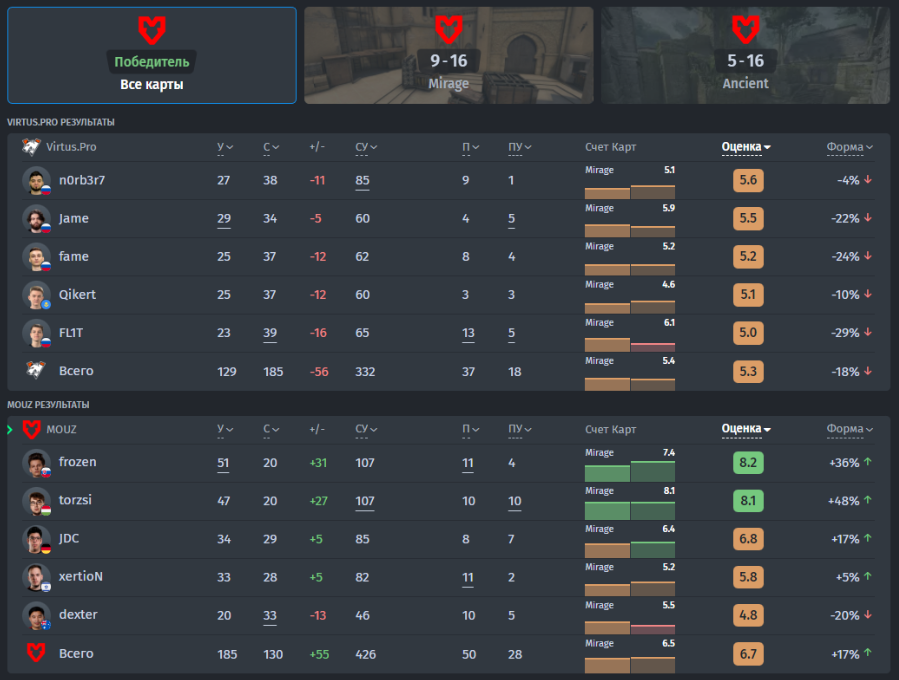
Task: Sort Virtus.Pro table by СУ column
Action: (x=366, y=147)
